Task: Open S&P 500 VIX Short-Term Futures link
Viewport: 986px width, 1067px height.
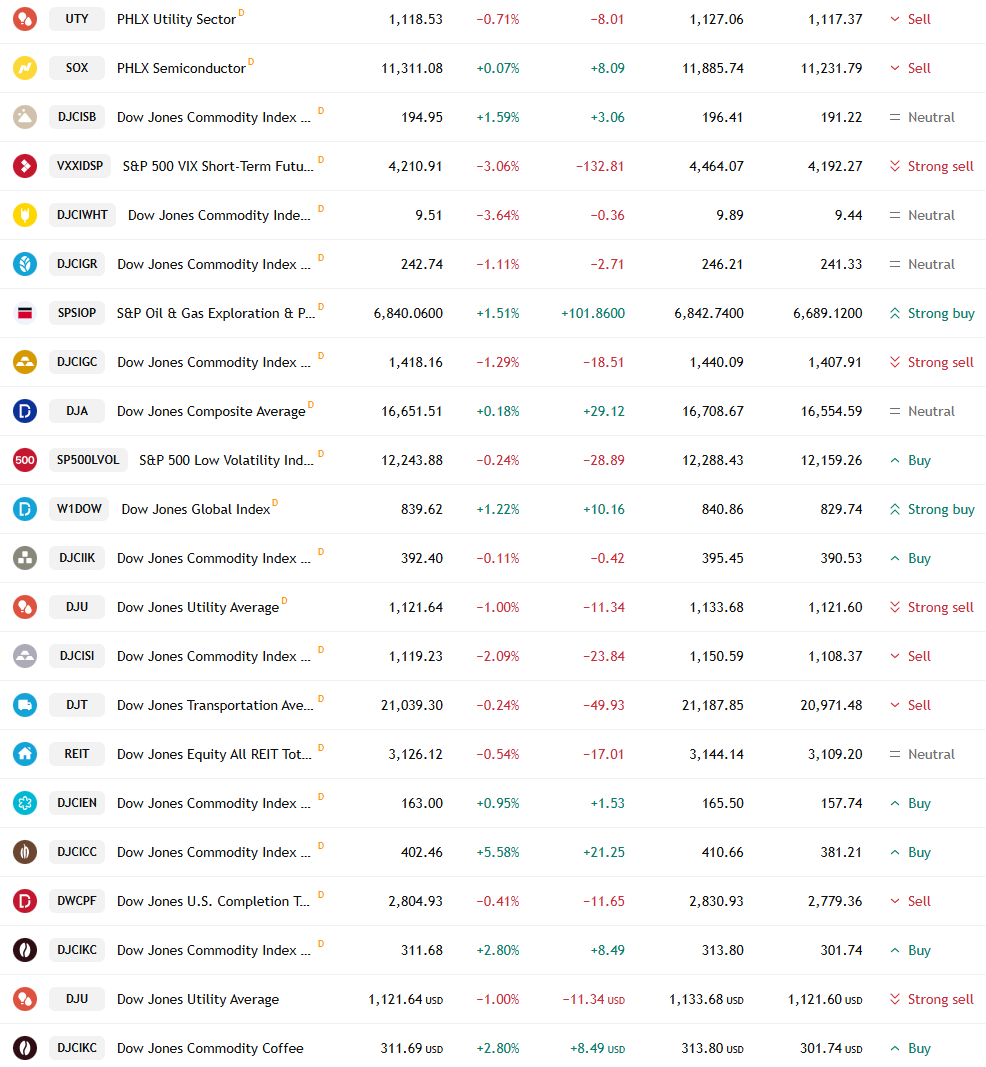Action: [218, 166]
